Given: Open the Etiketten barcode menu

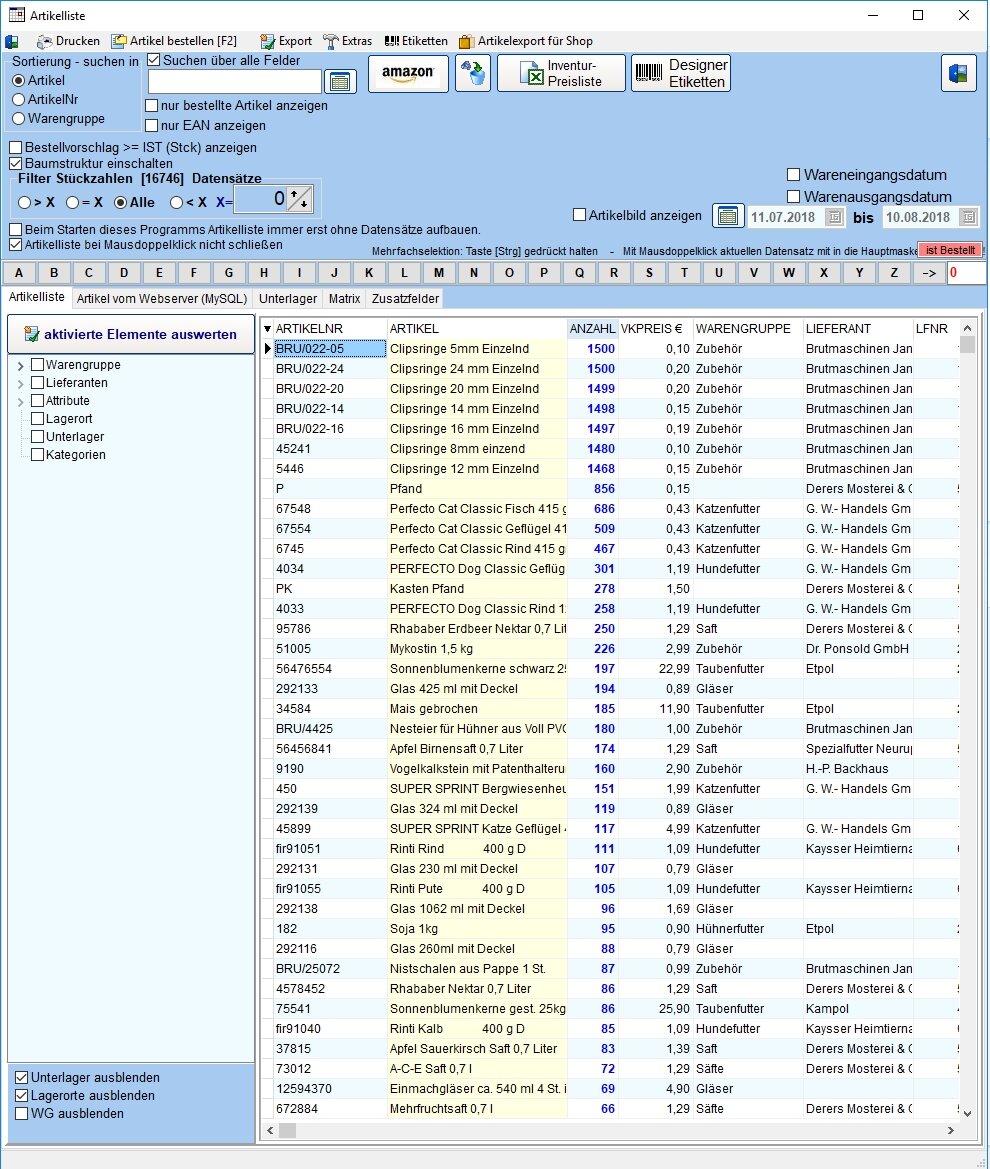Looking at the screenshot, I should pyautogui.click(x=416, y=41).
